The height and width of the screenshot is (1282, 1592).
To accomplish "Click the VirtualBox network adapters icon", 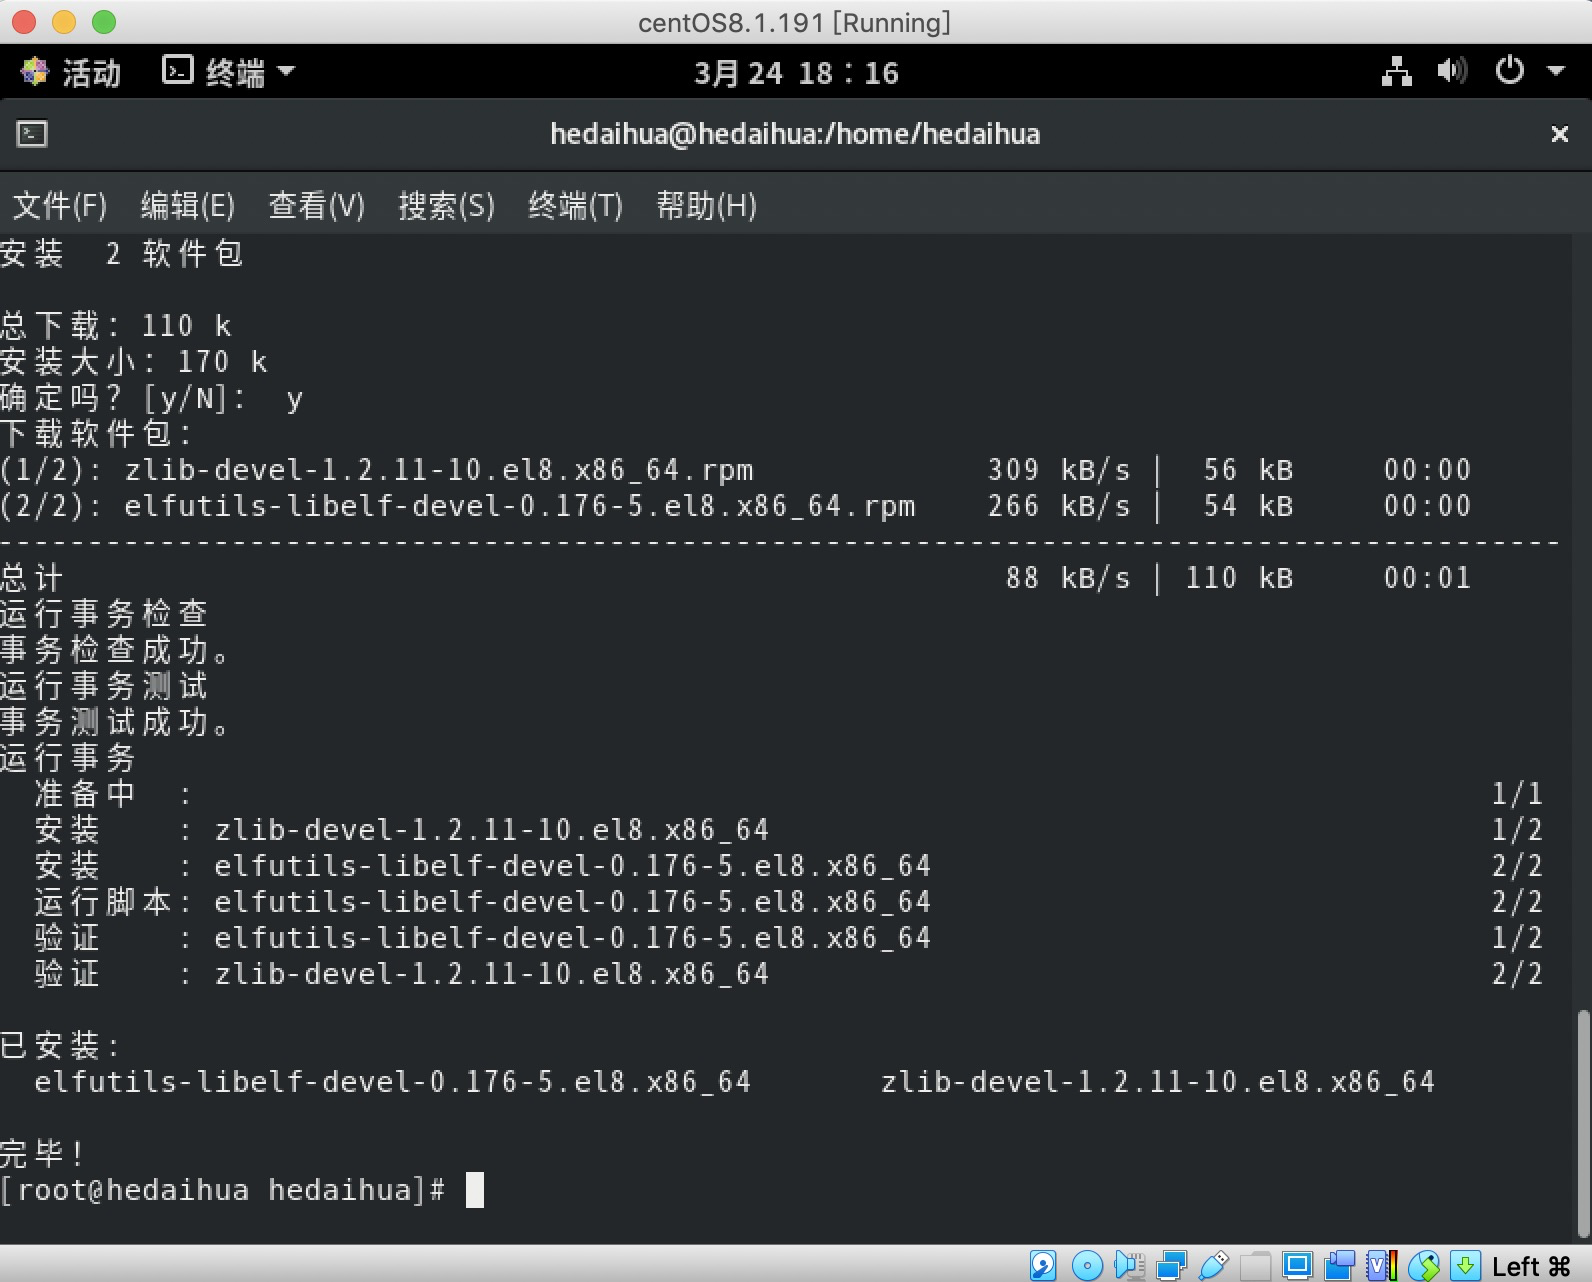I will point(1171,1265).
